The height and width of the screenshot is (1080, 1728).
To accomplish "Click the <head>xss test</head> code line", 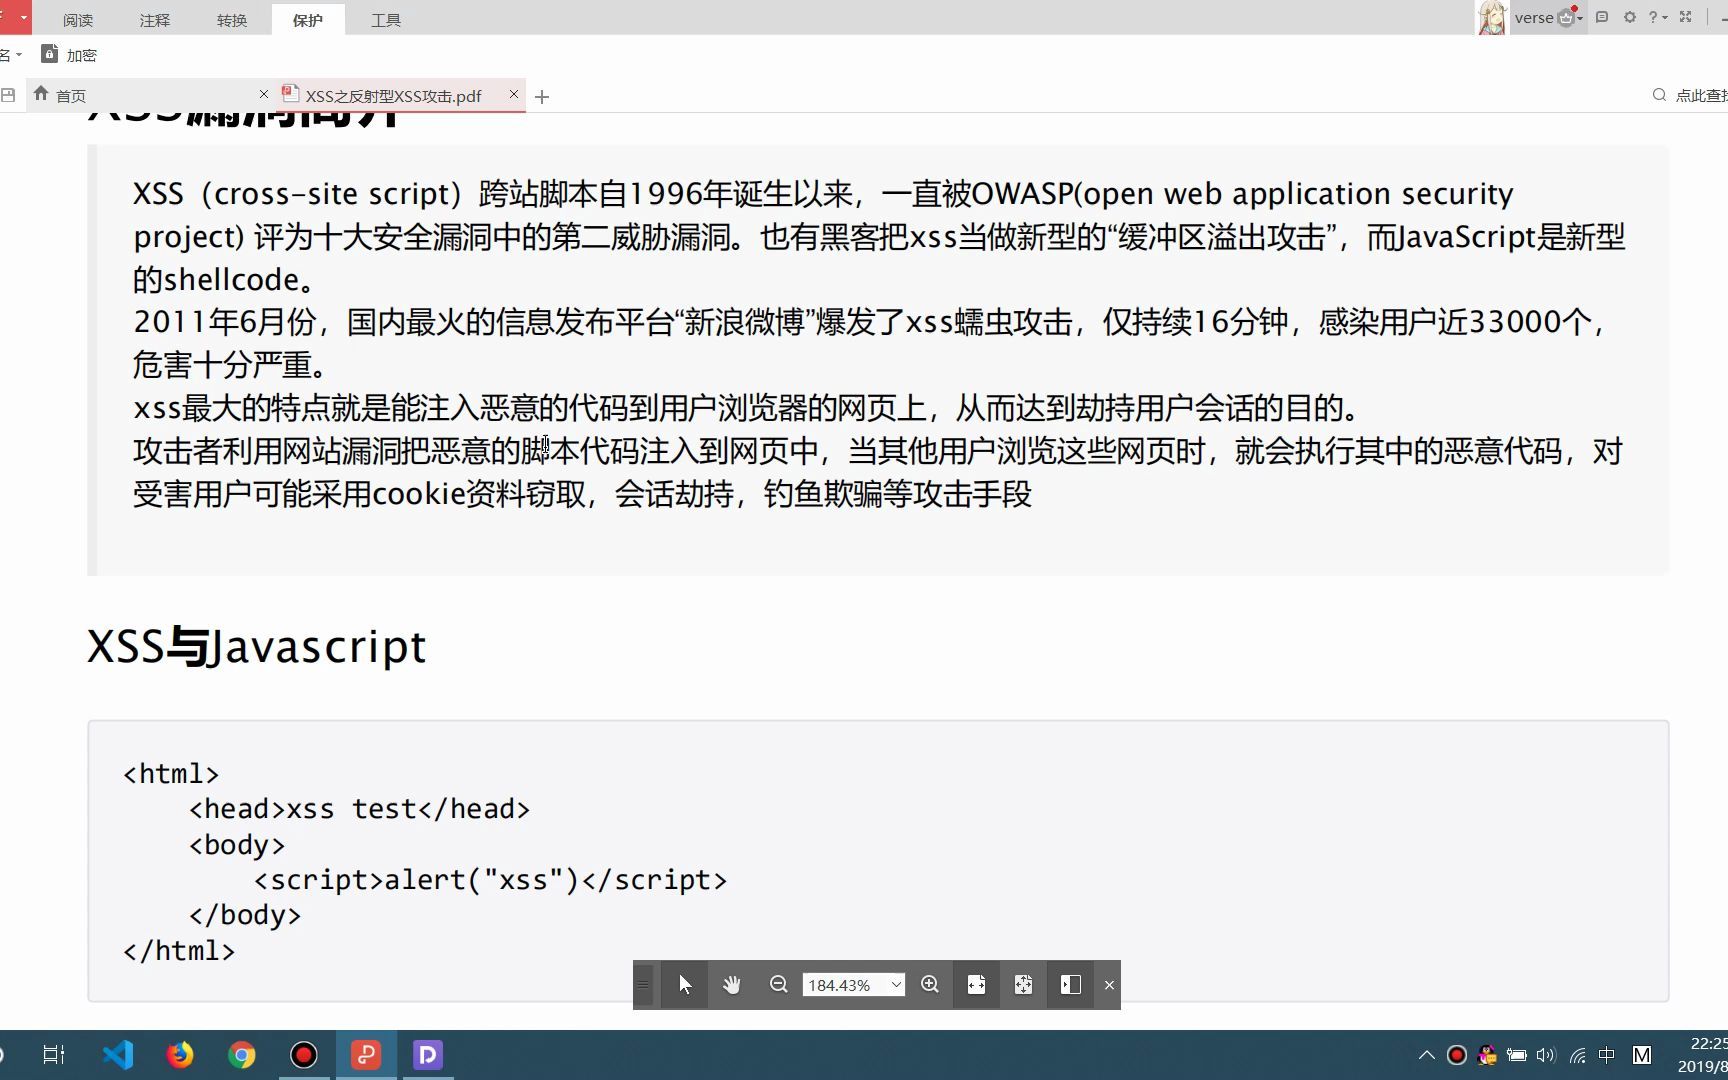I will (x=359, y=809).
